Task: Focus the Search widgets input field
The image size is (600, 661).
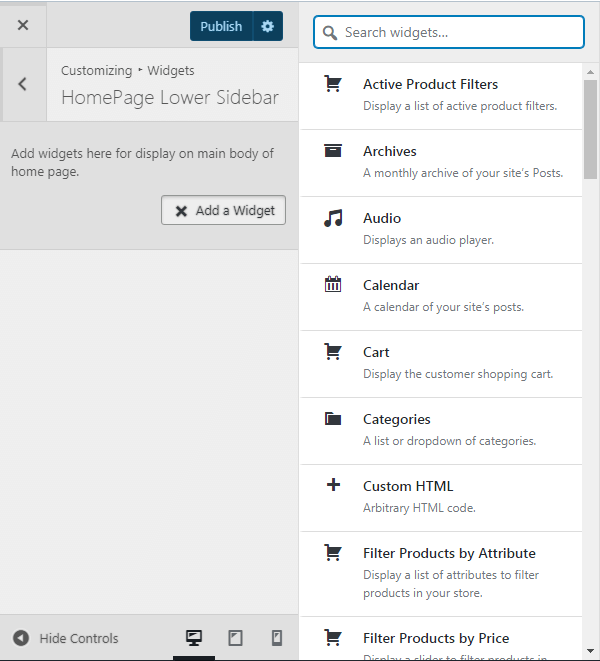Action: (x=449, y=32)
